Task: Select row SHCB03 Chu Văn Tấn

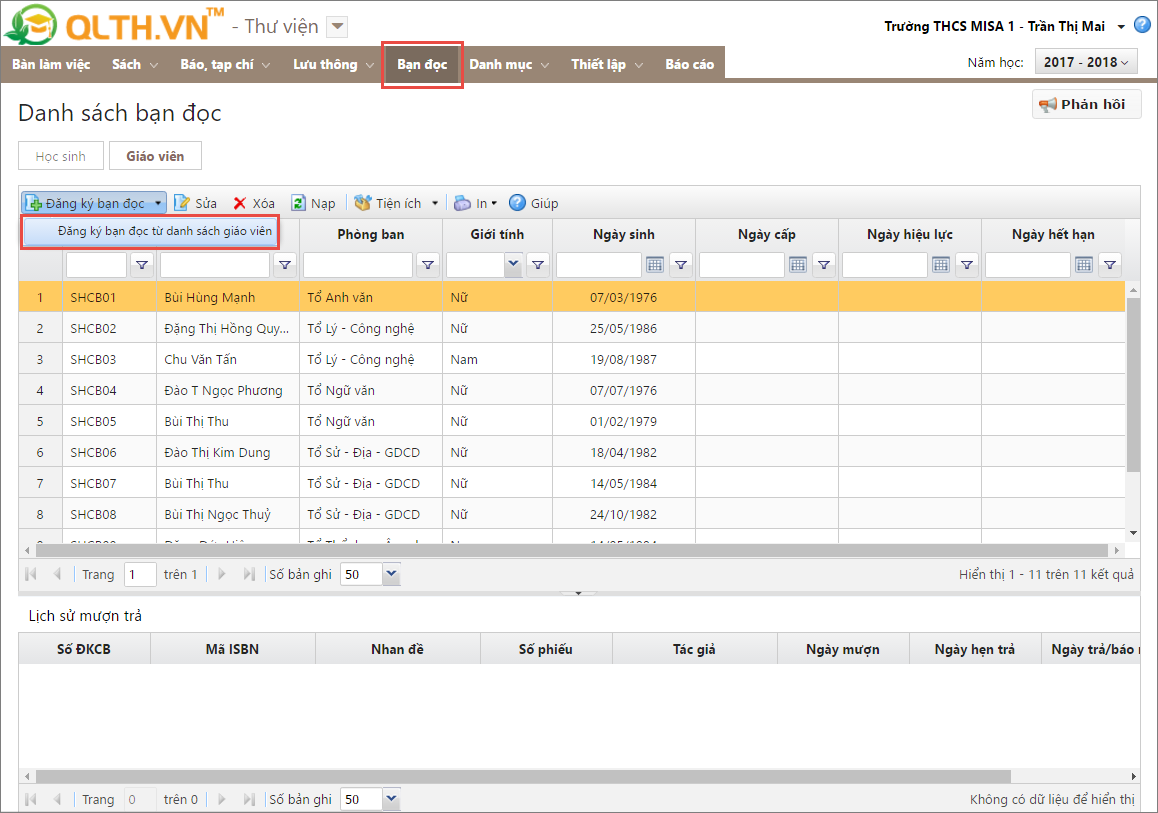Action: [x=200, y=359]
